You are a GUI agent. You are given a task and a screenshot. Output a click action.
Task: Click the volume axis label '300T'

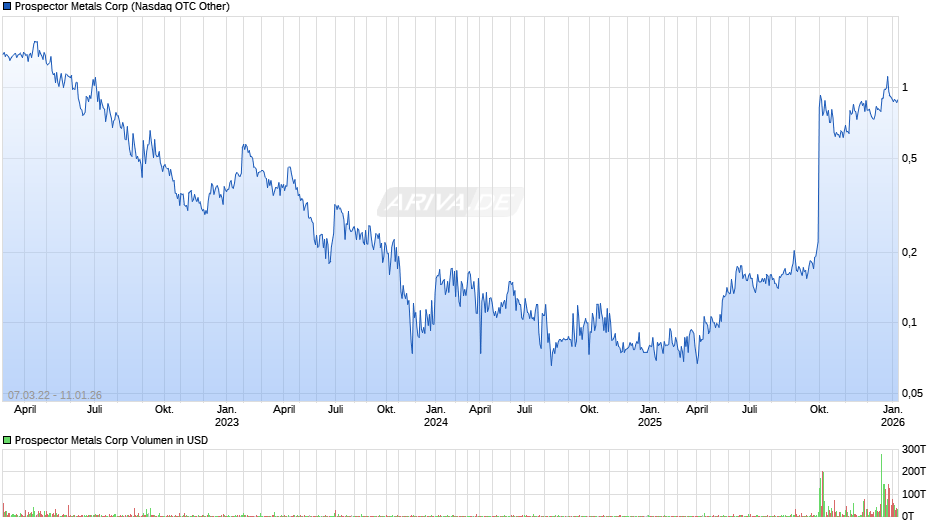914,449
